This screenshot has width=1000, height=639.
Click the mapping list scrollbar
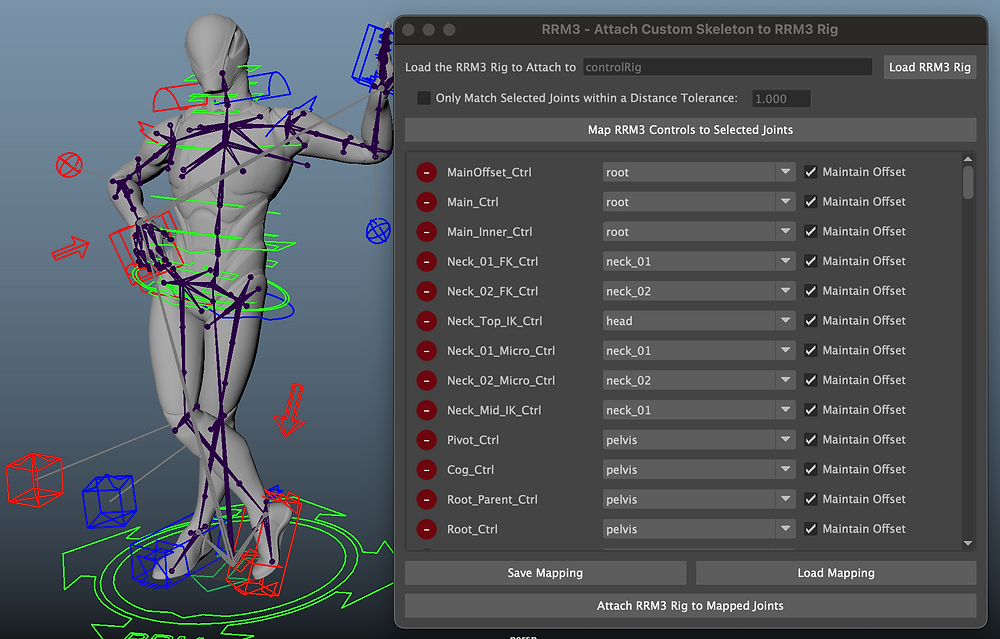pos(967,180)
